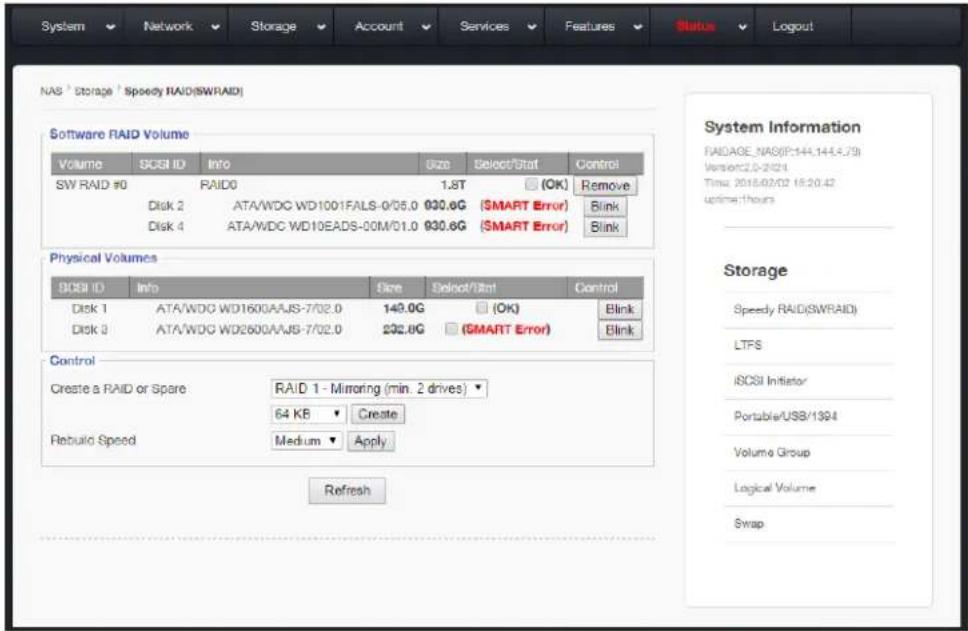Blink the Disk 4 drive LED
The width and height of the screenshot is (968, 631).
pyautogui.click(x=605, y=227)
